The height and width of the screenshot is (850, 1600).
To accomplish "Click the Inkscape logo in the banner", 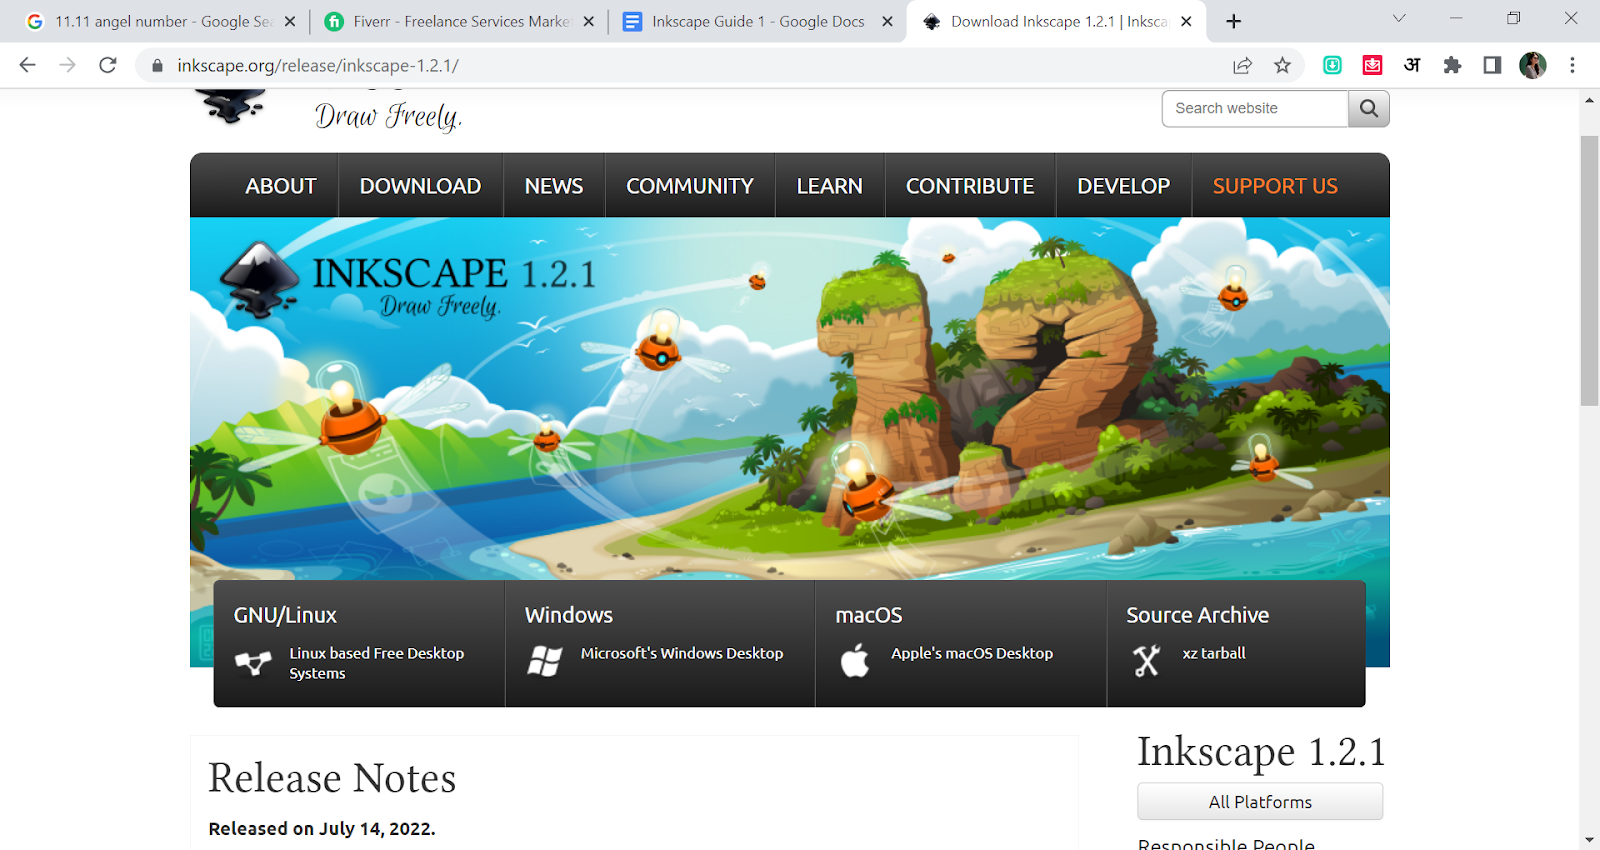I will (258, 280).
